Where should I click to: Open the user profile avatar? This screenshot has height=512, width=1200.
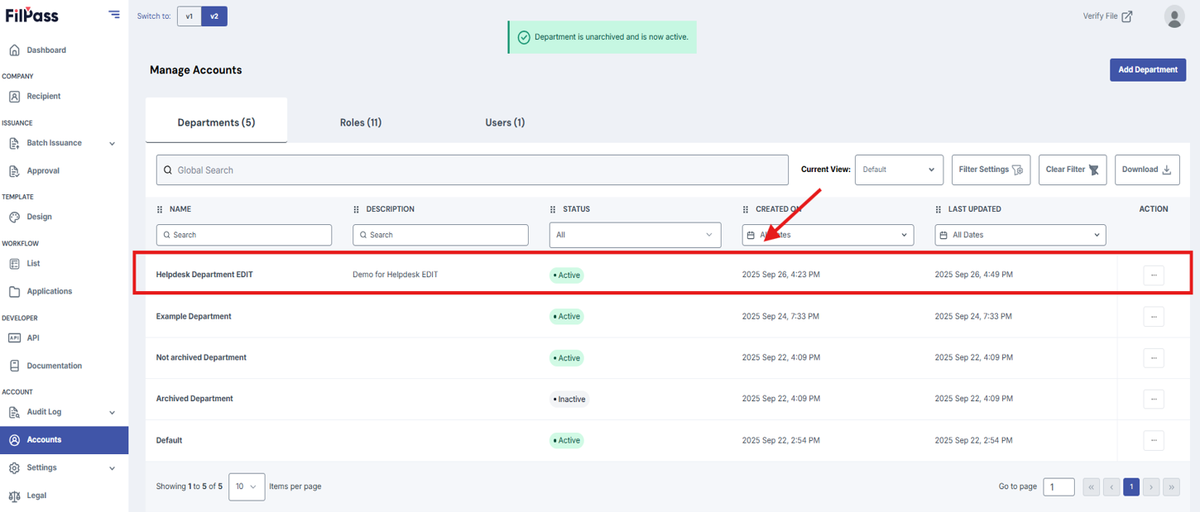click(x=1175, y=16)
